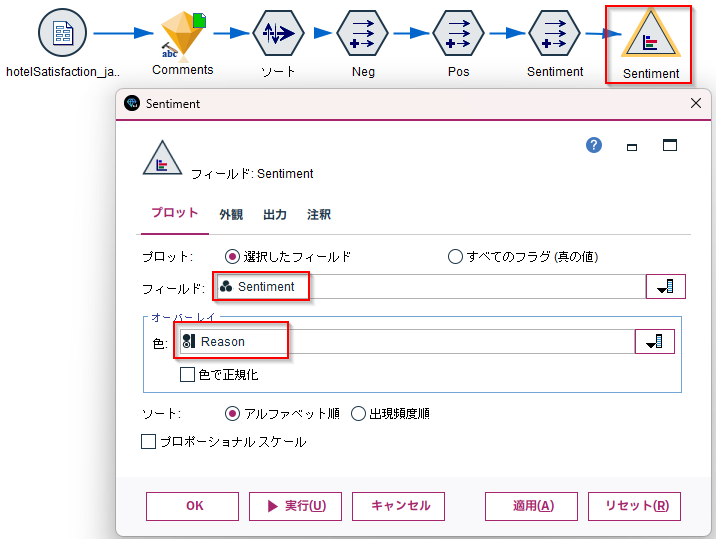Click the distribution node icon in dialog header

pyautogui.click(x=162, y=158)
